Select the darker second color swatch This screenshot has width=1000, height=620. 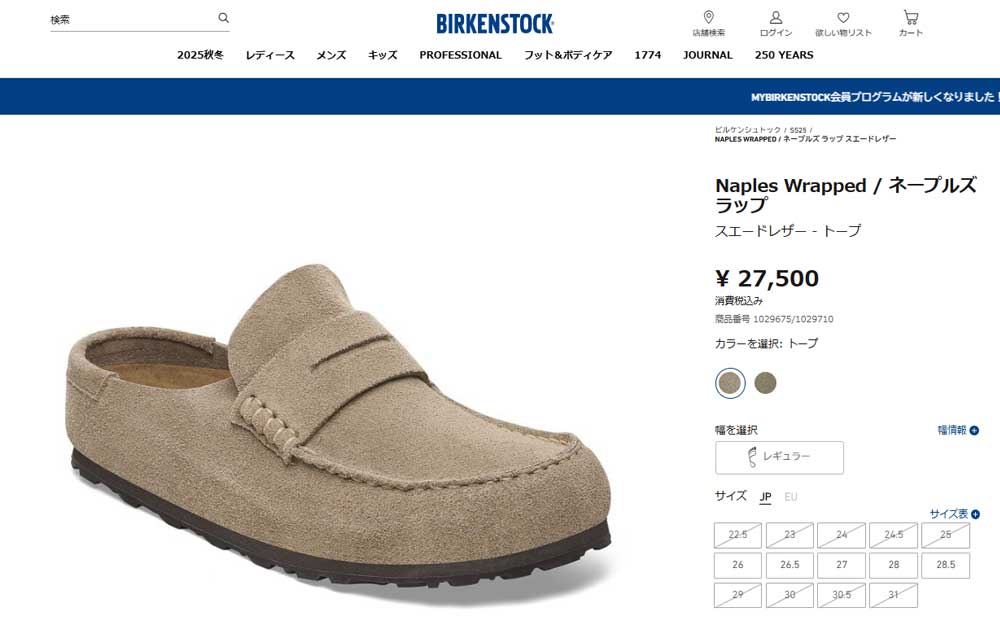tap(765, 382)
